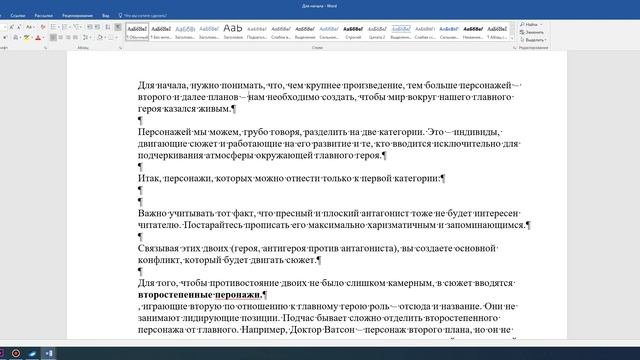Open Font dialog launcher
The height and width of the screenshot is (360, 640).
click(x=46, y=48)
